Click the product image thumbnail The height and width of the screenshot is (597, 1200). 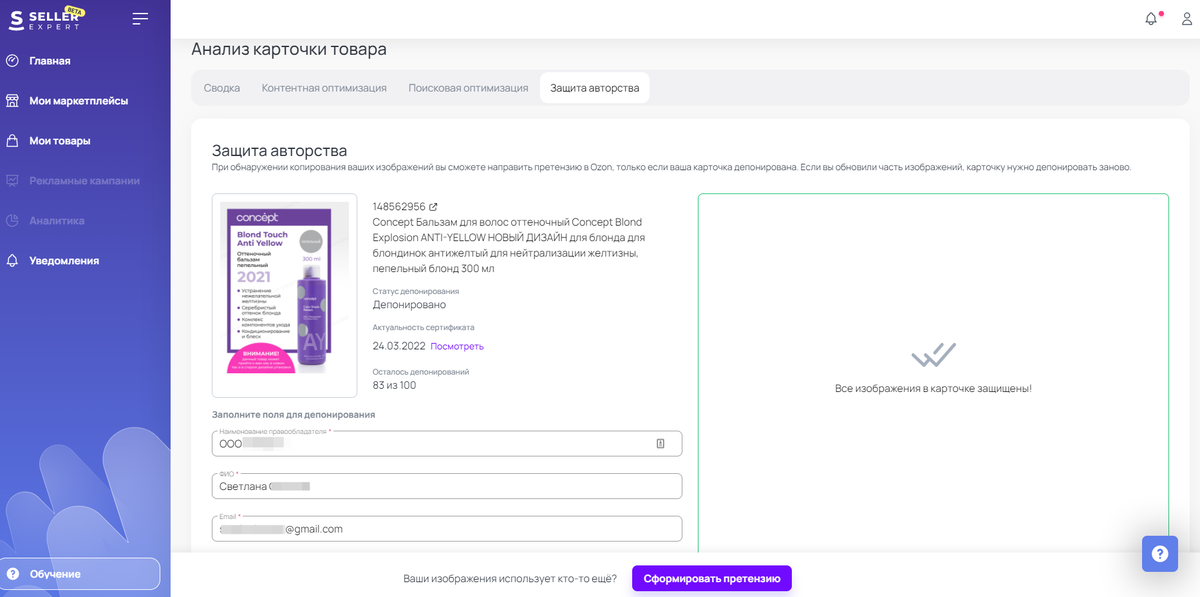[284, 294]
